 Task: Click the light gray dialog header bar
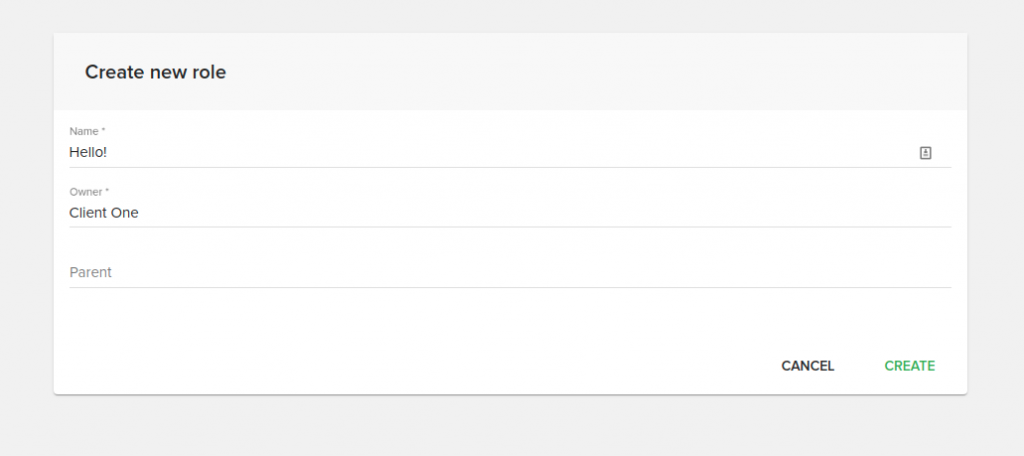pyautogui.click(x=510, y=72)
